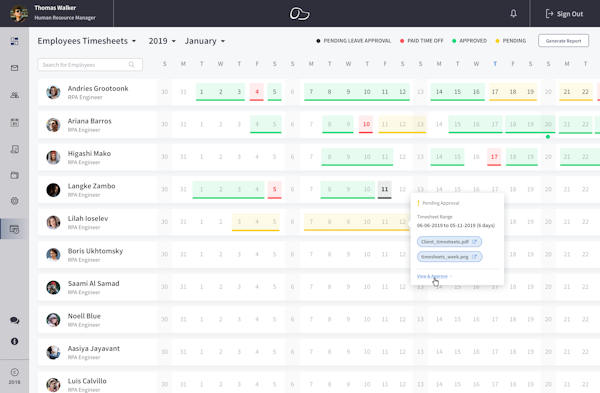Viewport: 600px width, 393px height.
Task: Select the active timesheets icon in sidebar
Action: [x=15, y=229]
